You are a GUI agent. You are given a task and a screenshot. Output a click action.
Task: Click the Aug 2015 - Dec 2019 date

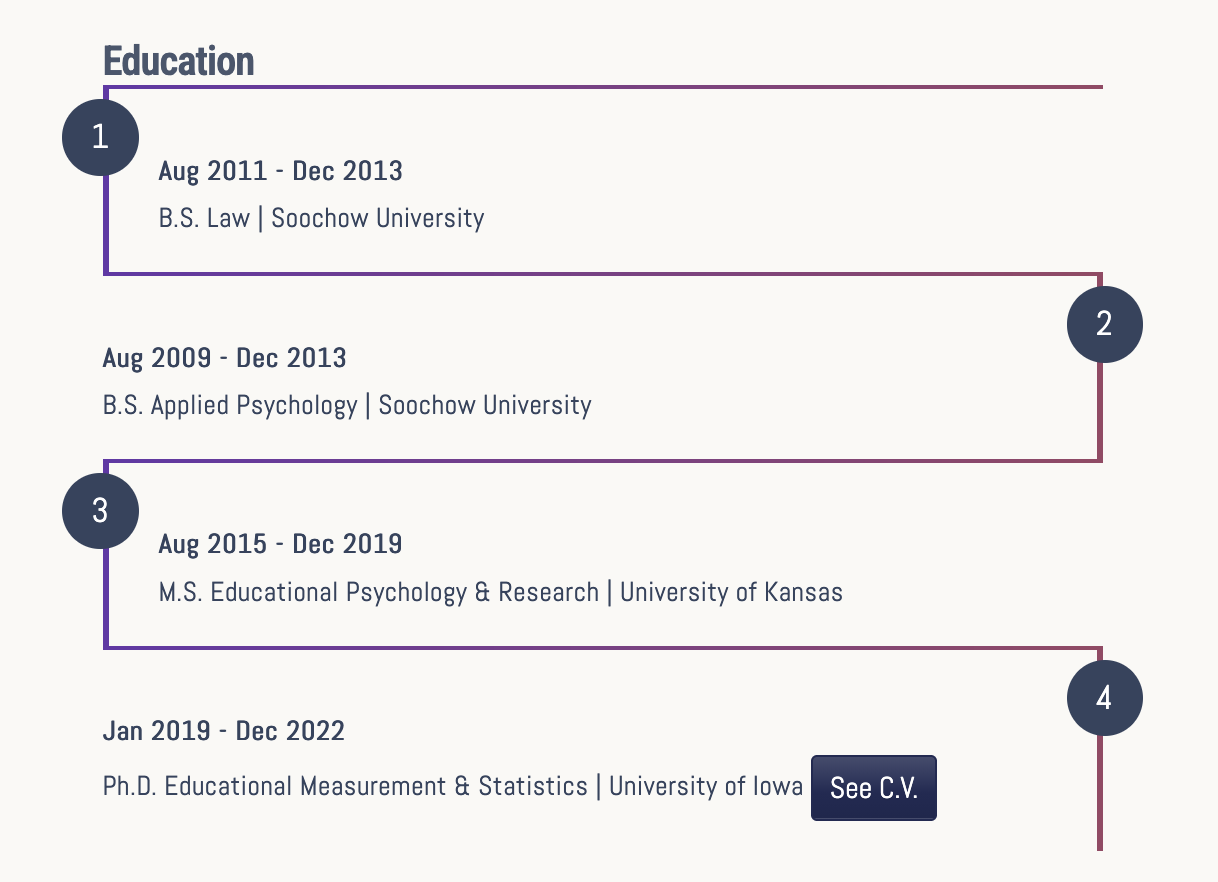[x=280, y=544]
